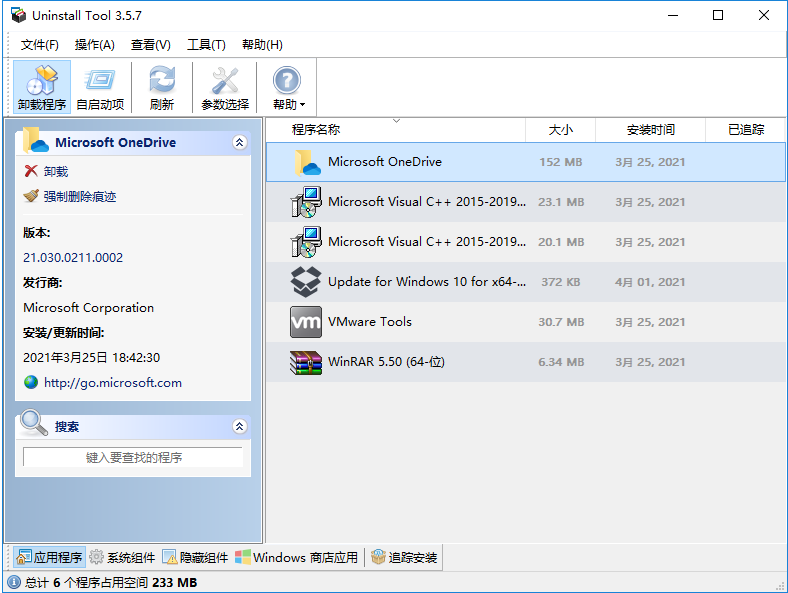Click the Microsoft OneDrive row icon
Screen dimensions: 788x593
307,162
